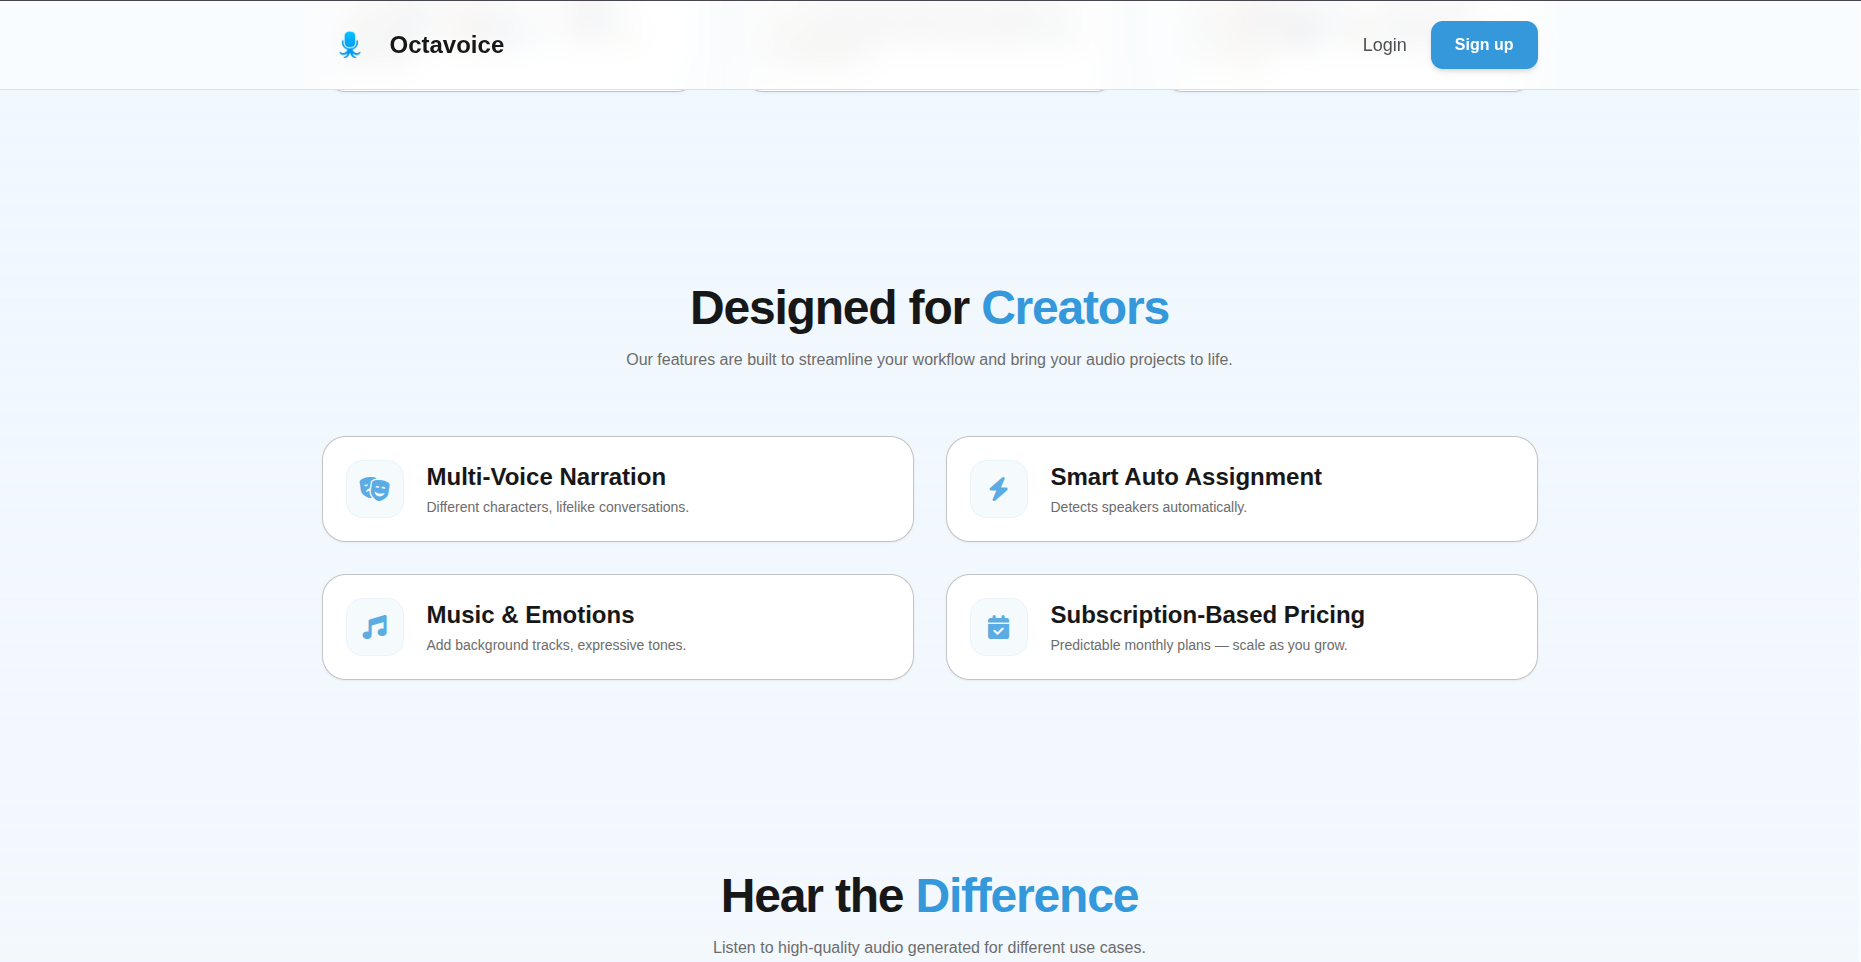Click the Designed for Creators heading

(x=929, y=308)
